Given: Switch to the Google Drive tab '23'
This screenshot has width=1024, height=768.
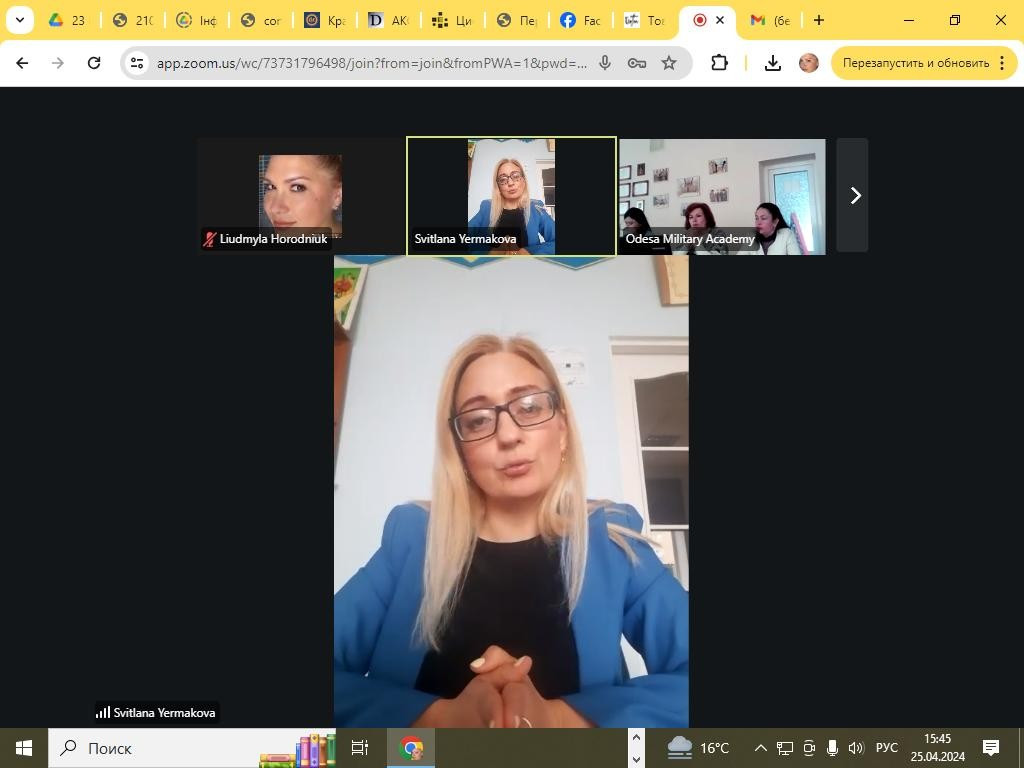Looking at the screenshot, I should point(68,20).
